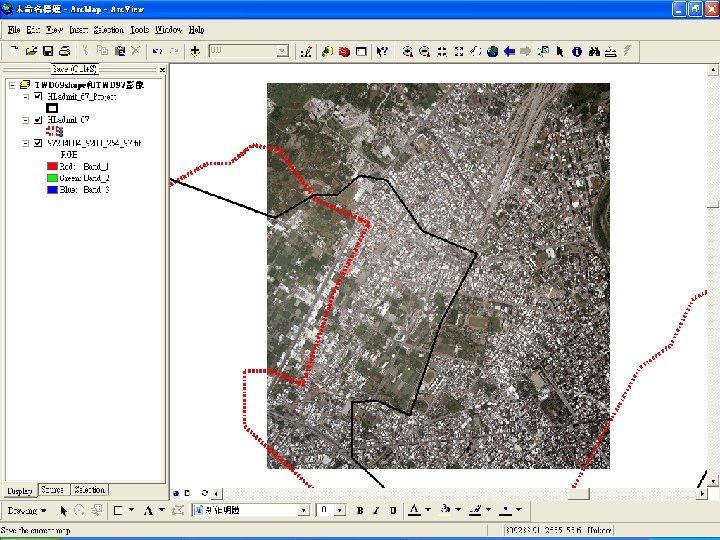Open the red ArcToolbox icon
The height and width of the screenshot is (540, 720).
(344, 51)
